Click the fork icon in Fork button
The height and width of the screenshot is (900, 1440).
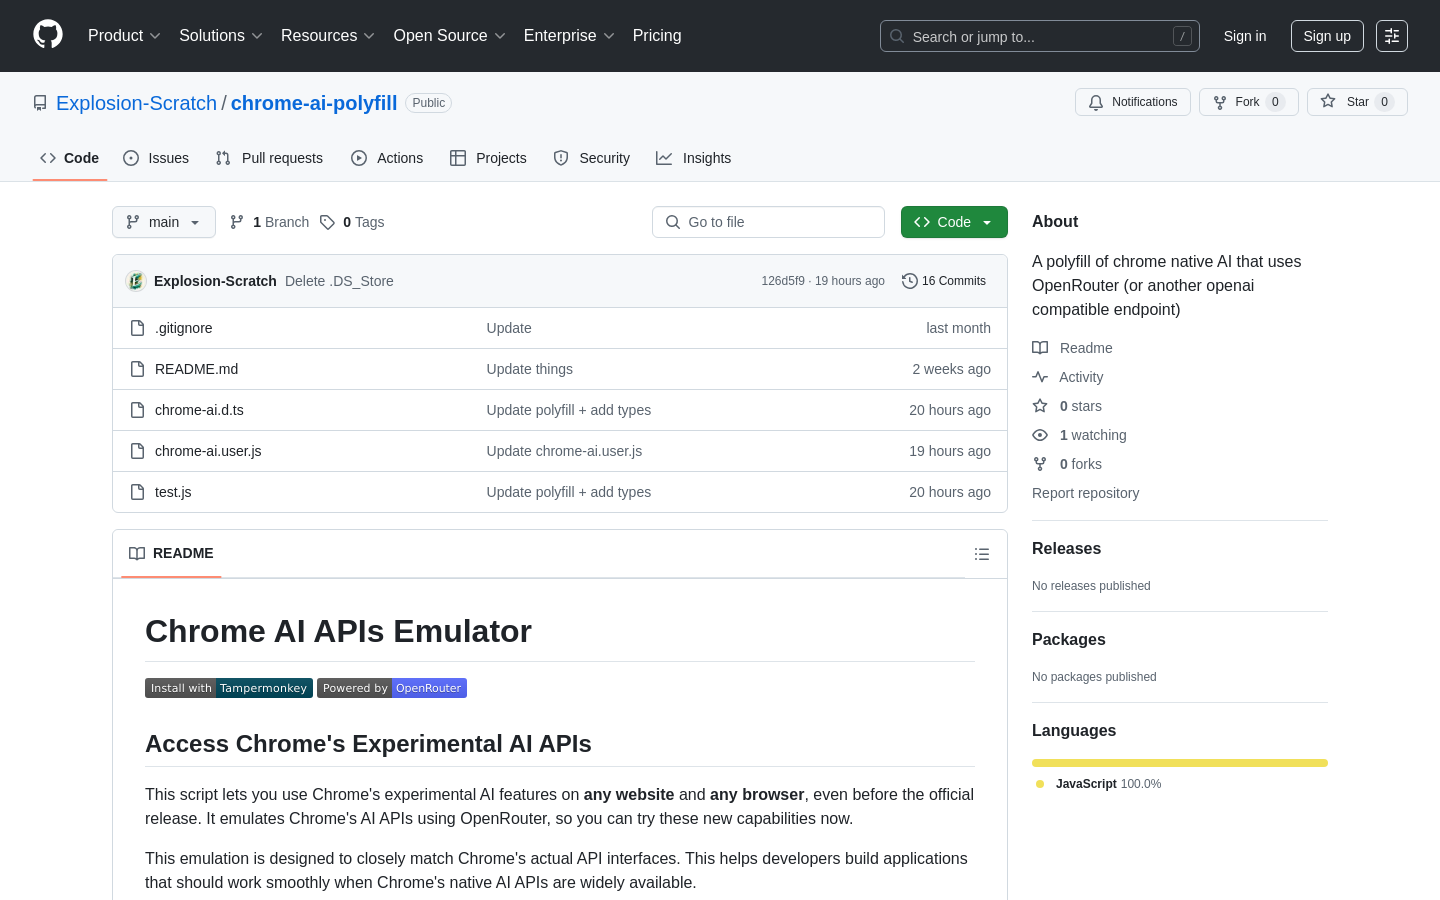[x=1220, y=102]
